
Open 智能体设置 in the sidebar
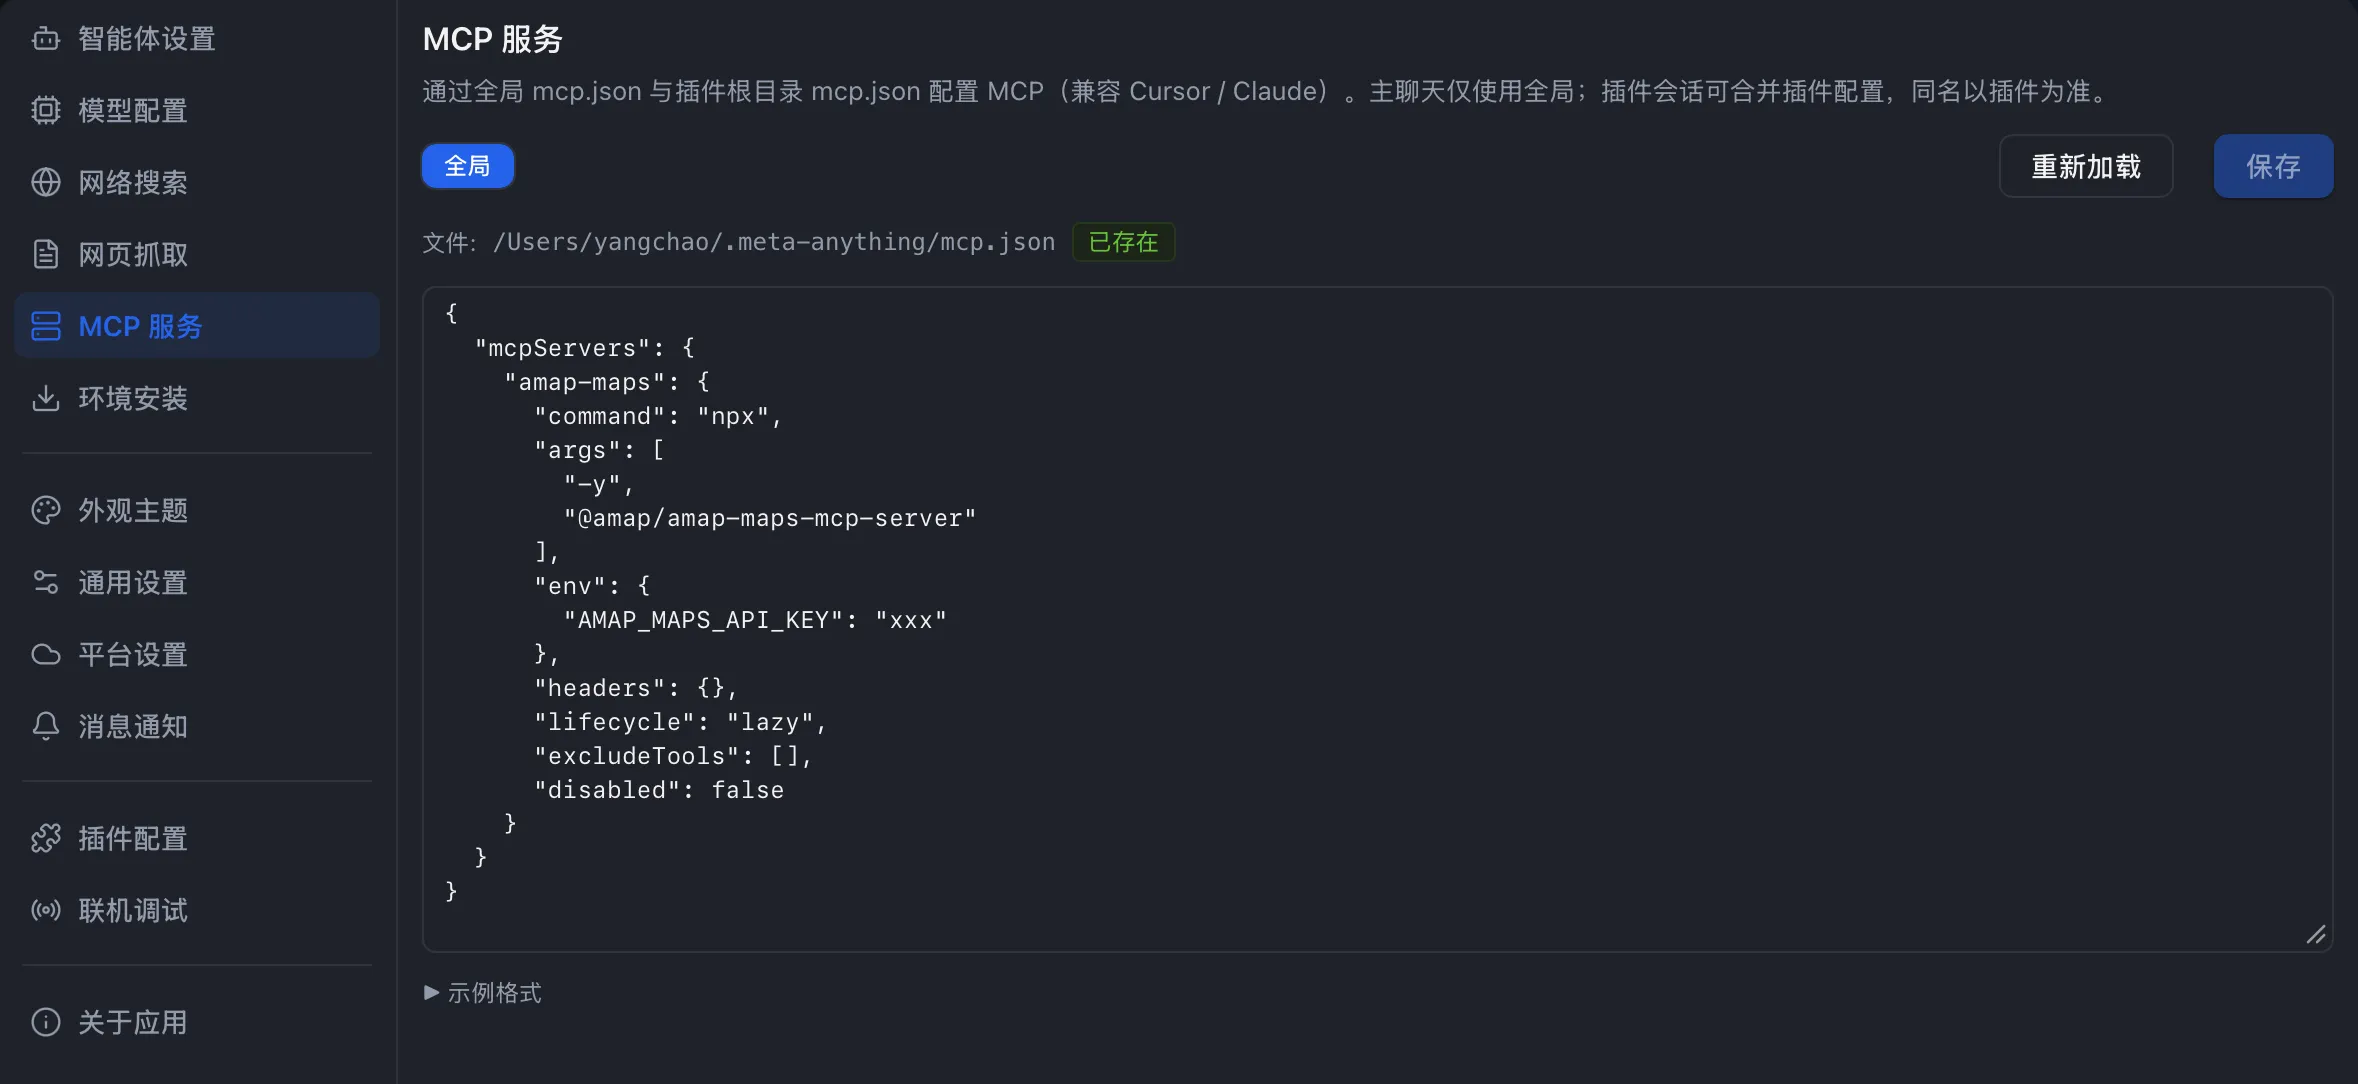click(197, 39)
